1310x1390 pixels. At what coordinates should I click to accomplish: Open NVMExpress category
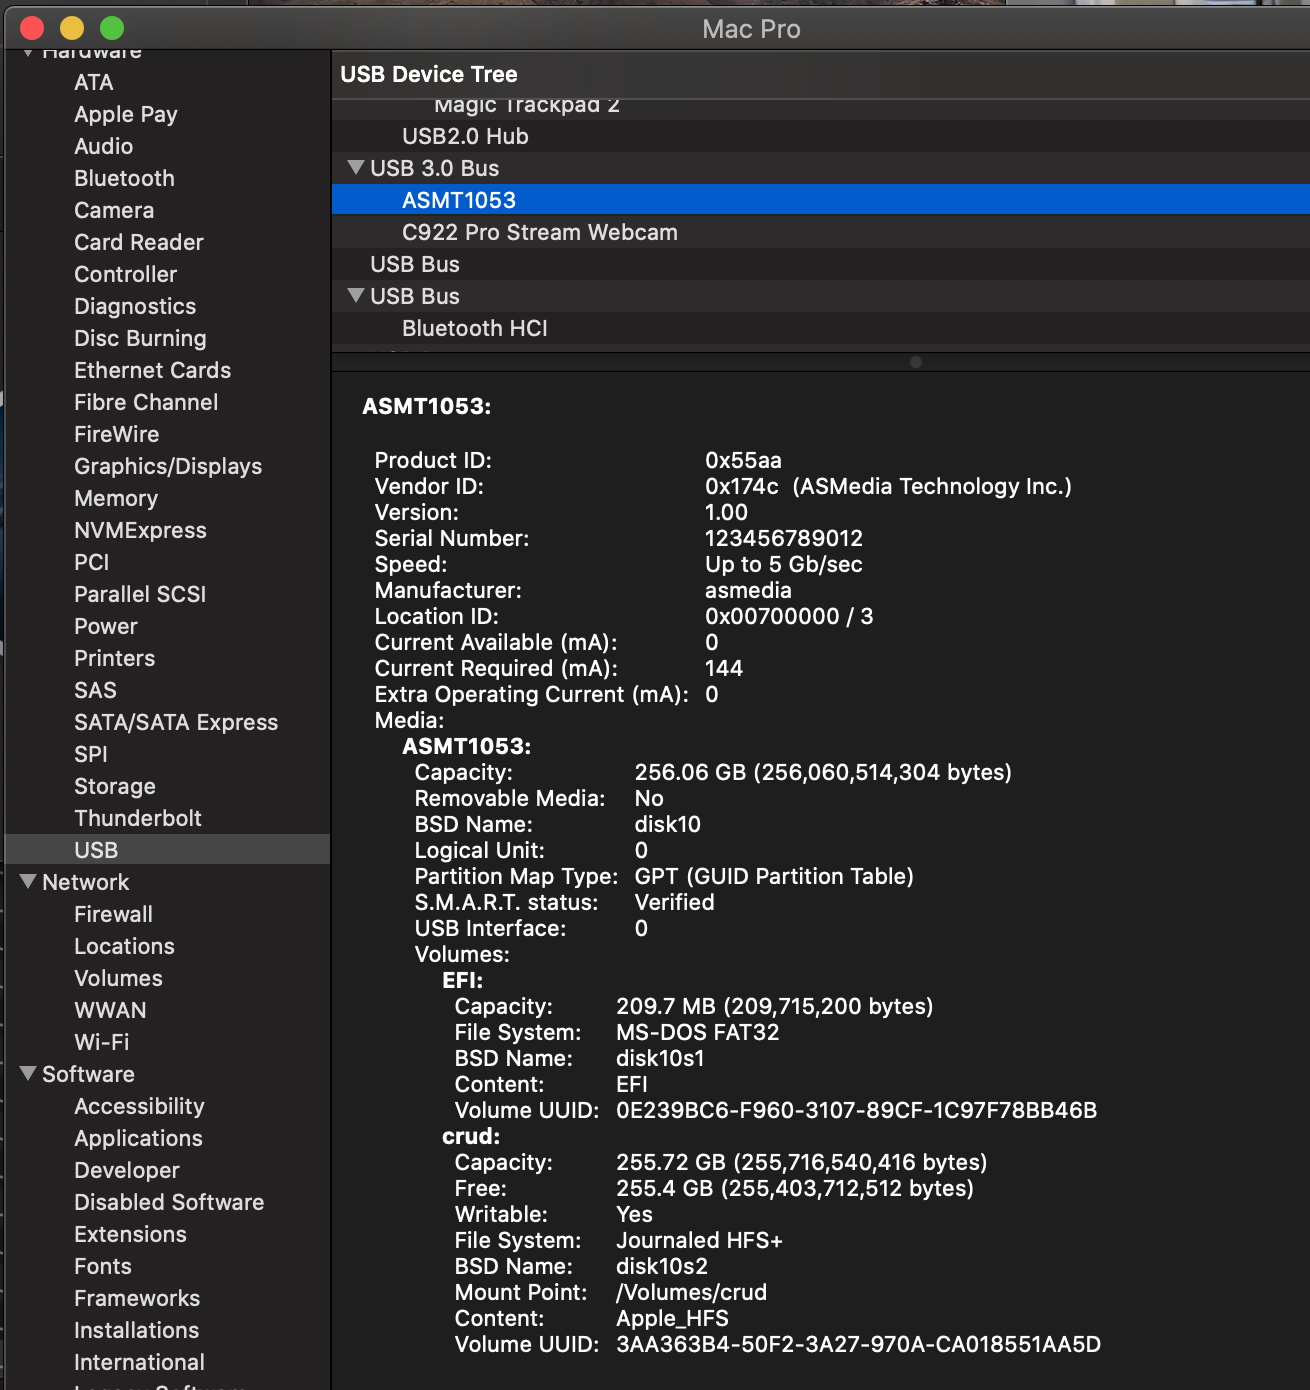coord(141,530)
